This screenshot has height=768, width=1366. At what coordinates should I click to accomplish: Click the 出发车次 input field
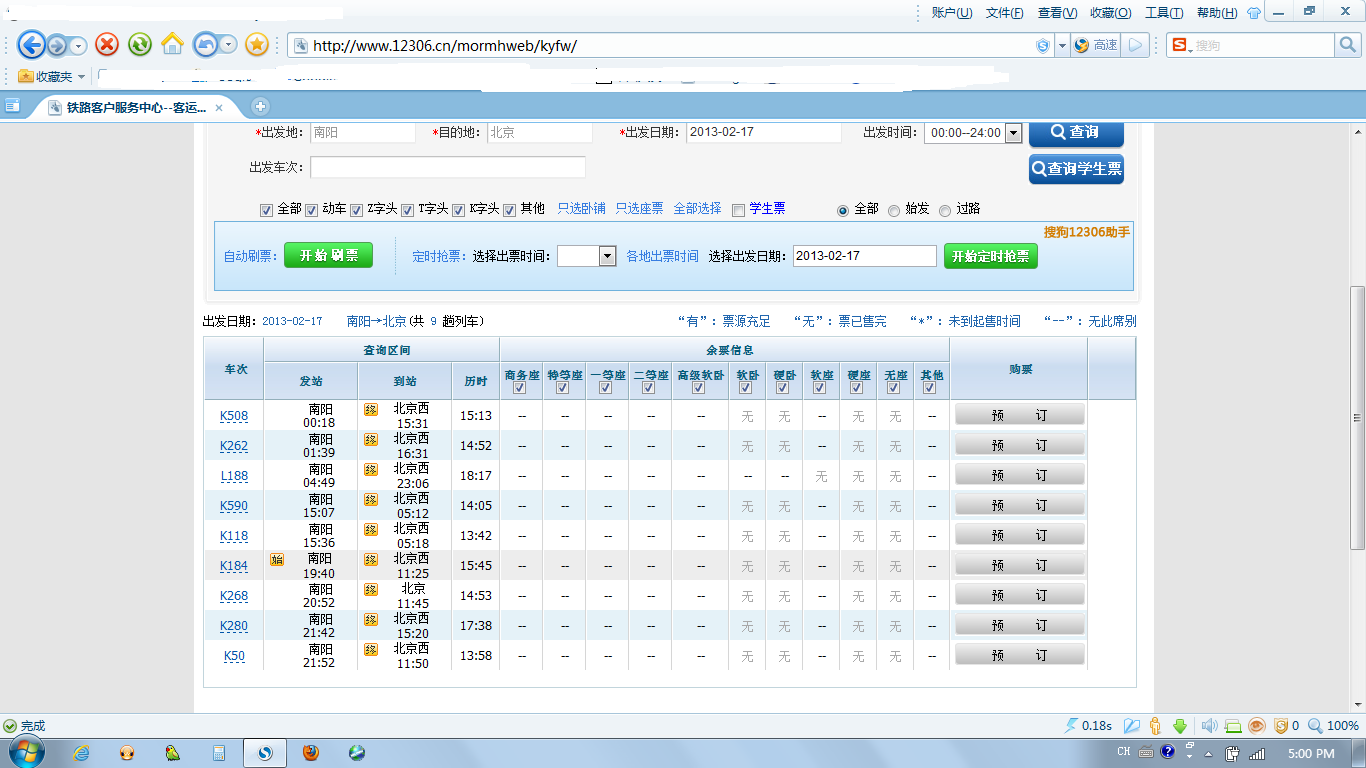click(x=447, y=167)
